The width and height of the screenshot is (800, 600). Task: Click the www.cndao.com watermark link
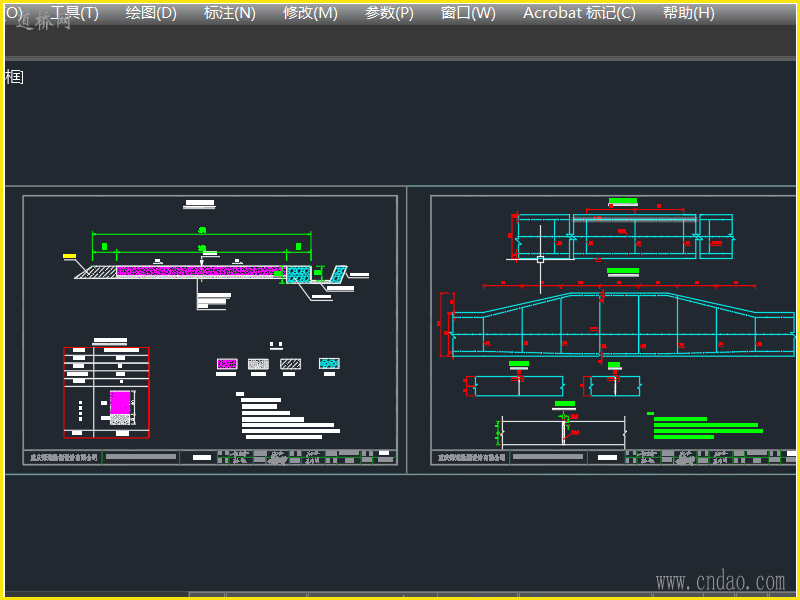pyautogui.click(x=720, y=582)
